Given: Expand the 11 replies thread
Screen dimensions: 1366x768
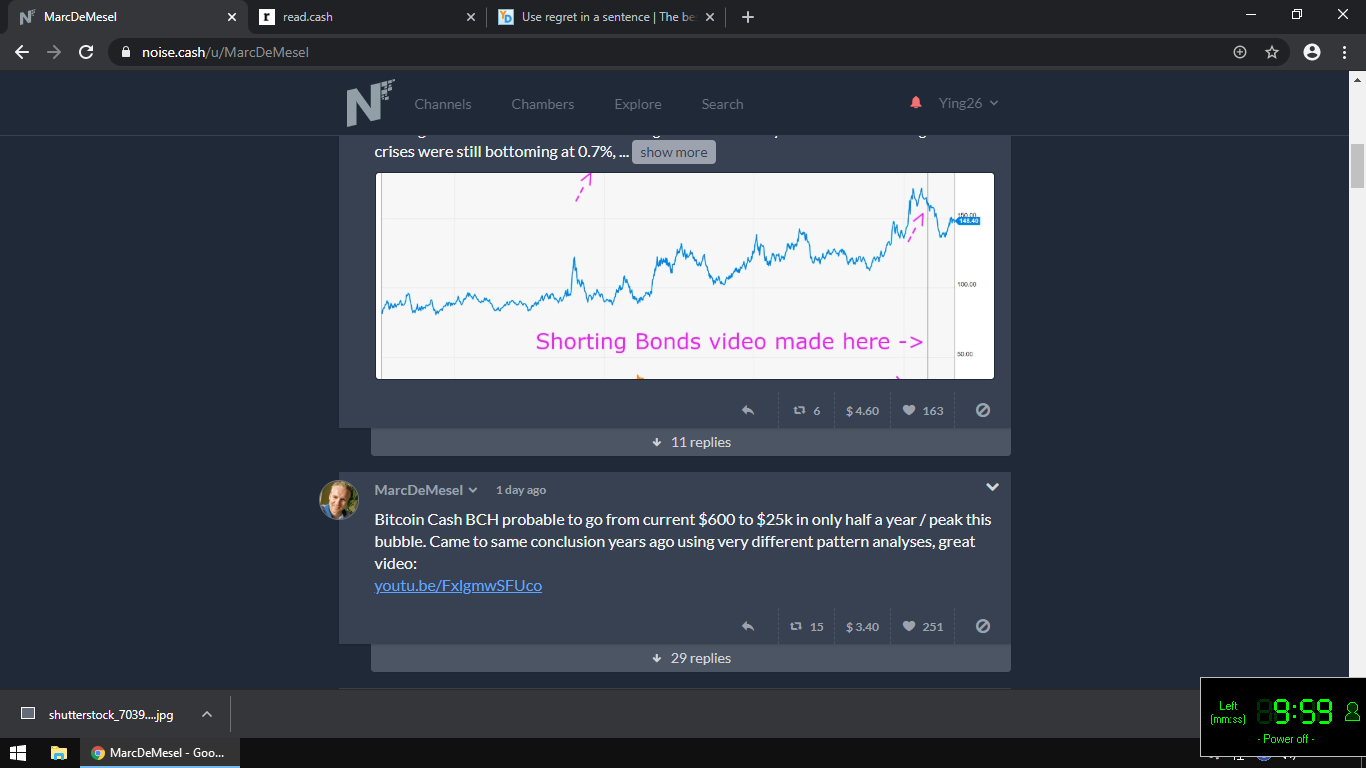Looking at the screenshot, I should pos(691,442).
